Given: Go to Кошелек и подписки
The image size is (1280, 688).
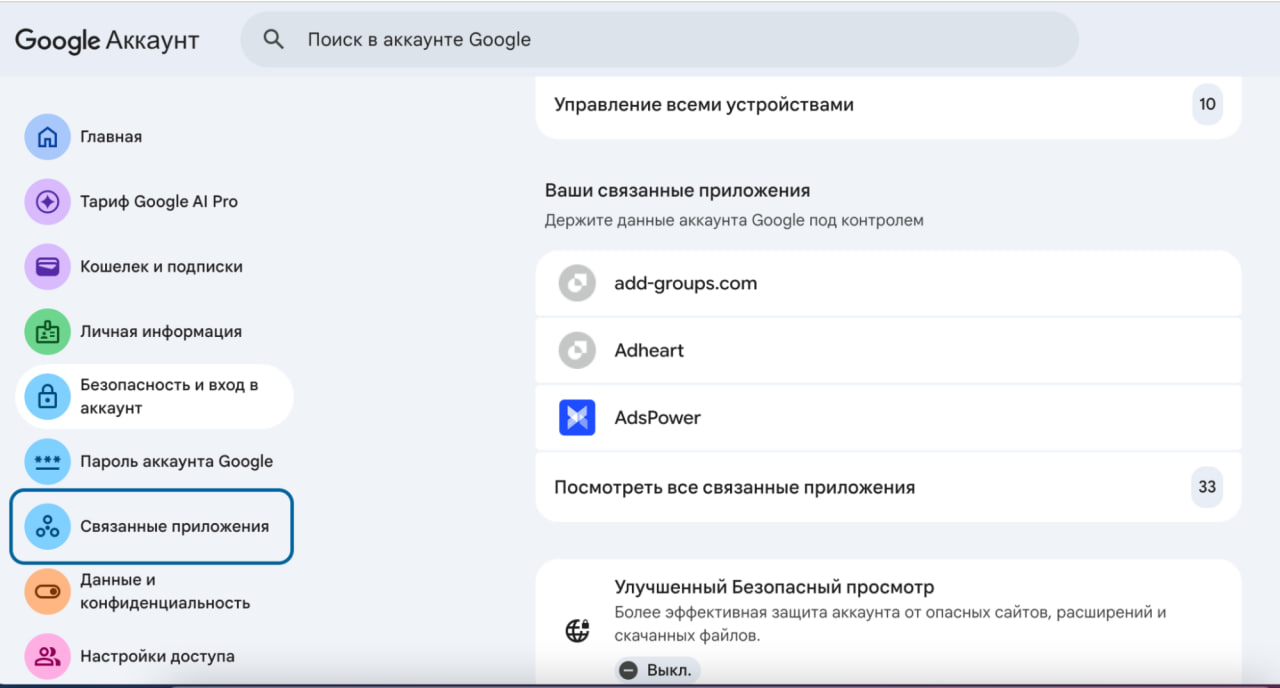Looking at the screenshot, I should 156,267.
